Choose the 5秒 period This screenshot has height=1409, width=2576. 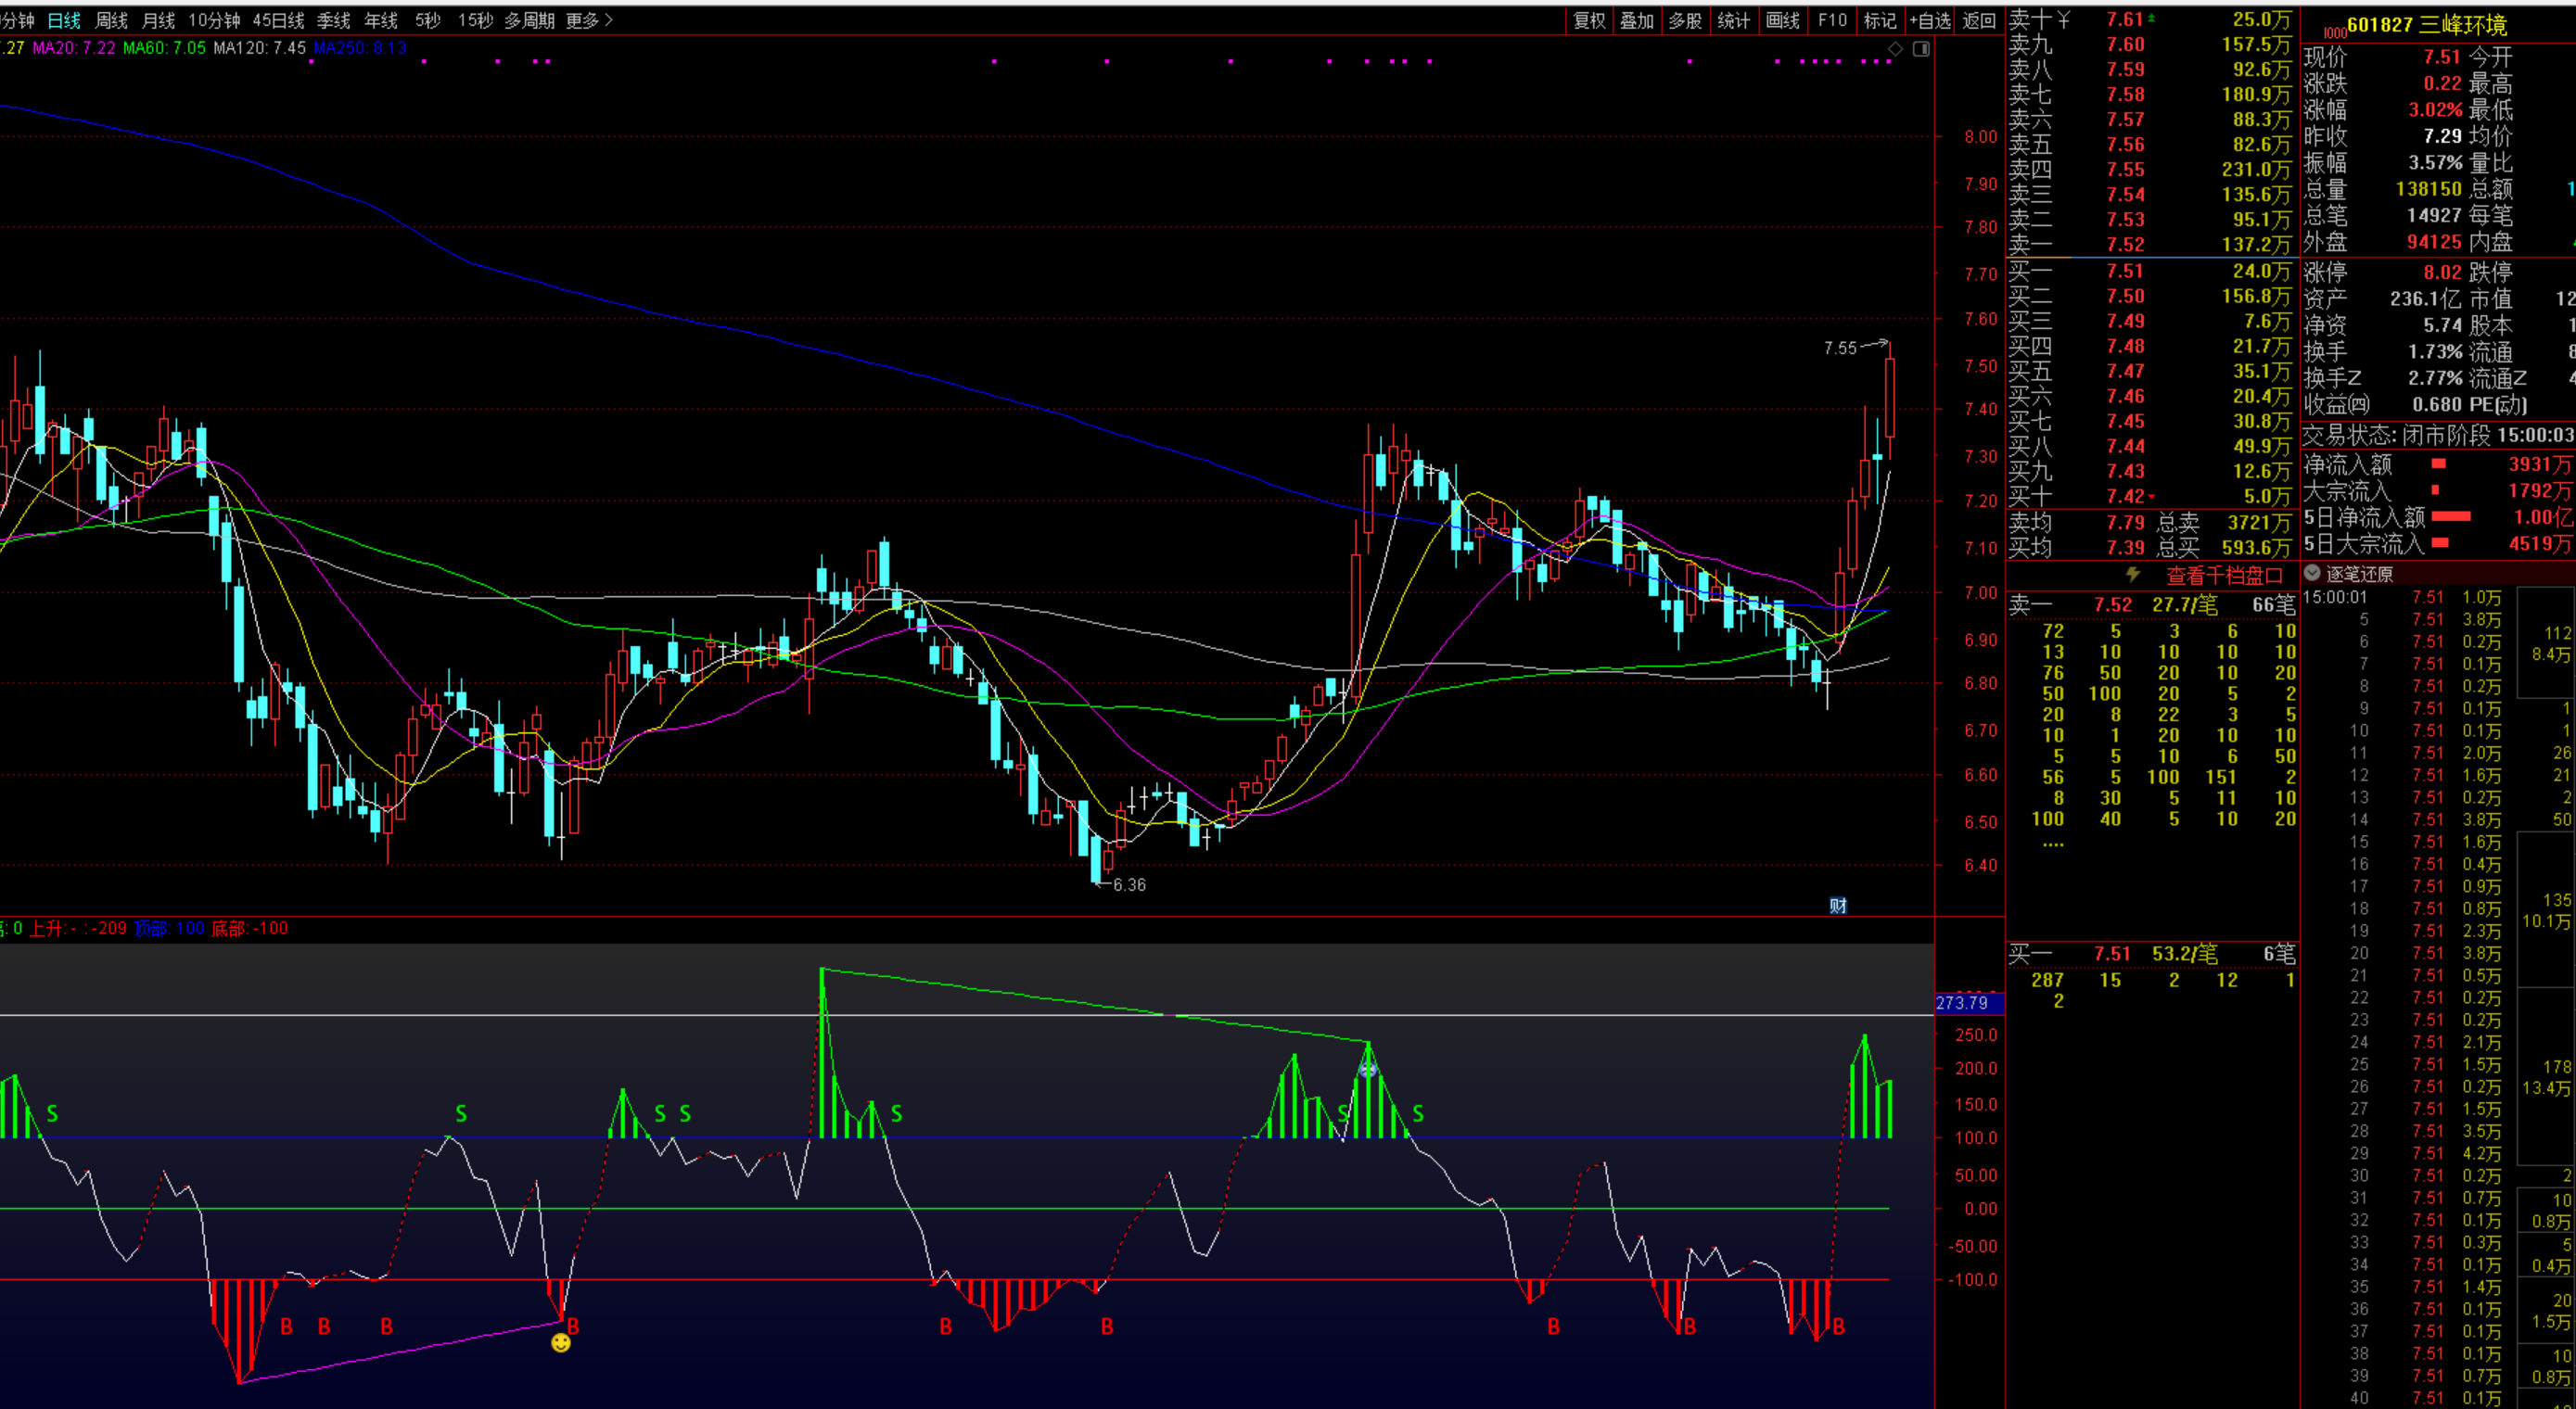427,20
